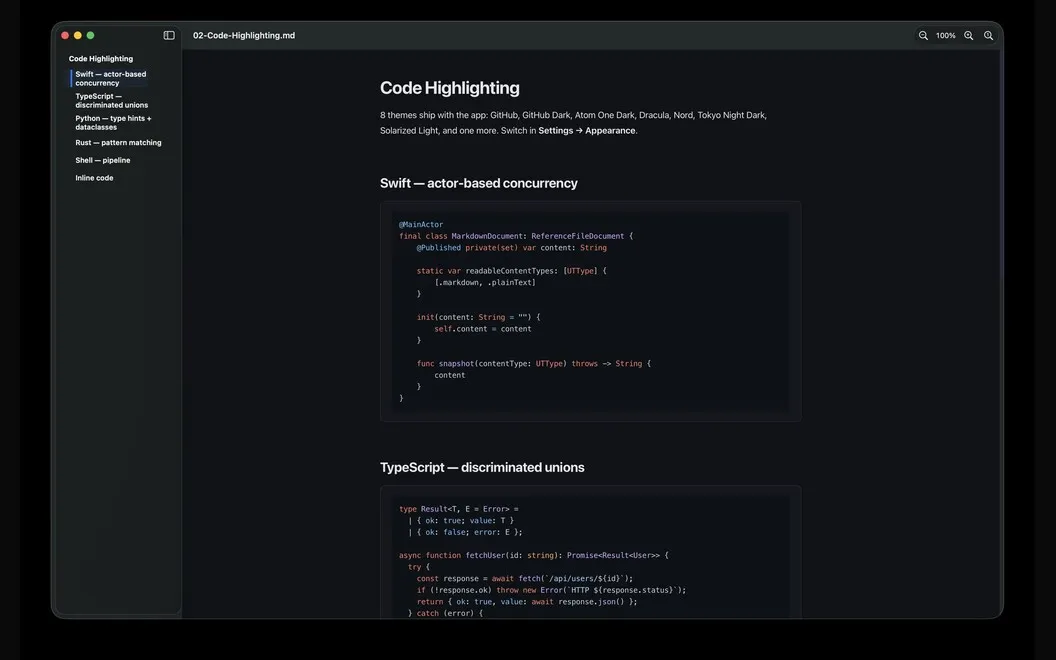Select Code Highlighting in the outline sidebar
This screenshot has width=1056, height=660.
(x=101, y=59)
